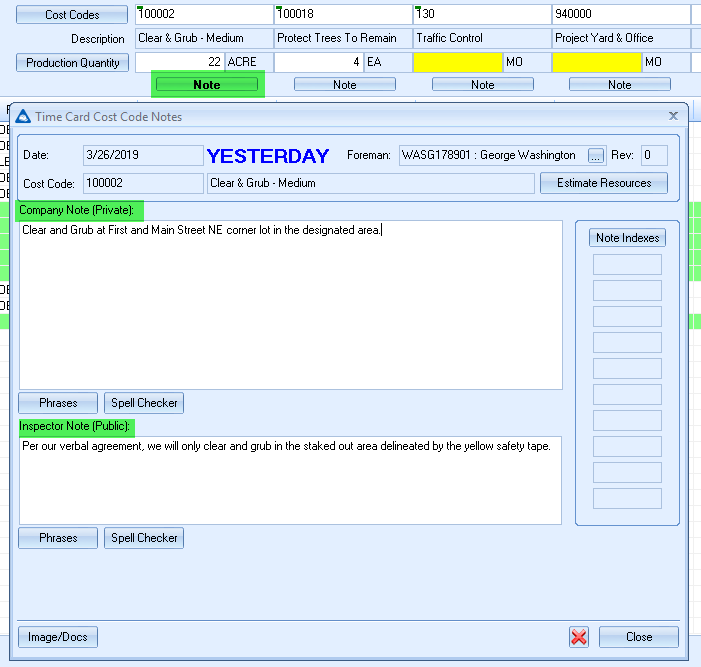701x667 pixels.
Task: Close the Time Card Cost Code Notes dialog
Action: pos(673,116)
